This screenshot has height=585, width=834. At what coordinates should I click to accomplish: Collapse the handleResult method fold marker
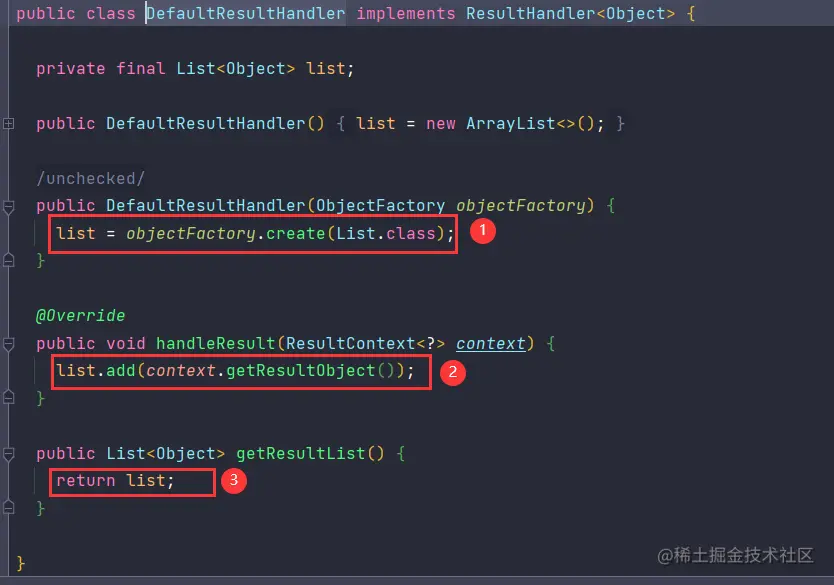click(x=8, y=344)
